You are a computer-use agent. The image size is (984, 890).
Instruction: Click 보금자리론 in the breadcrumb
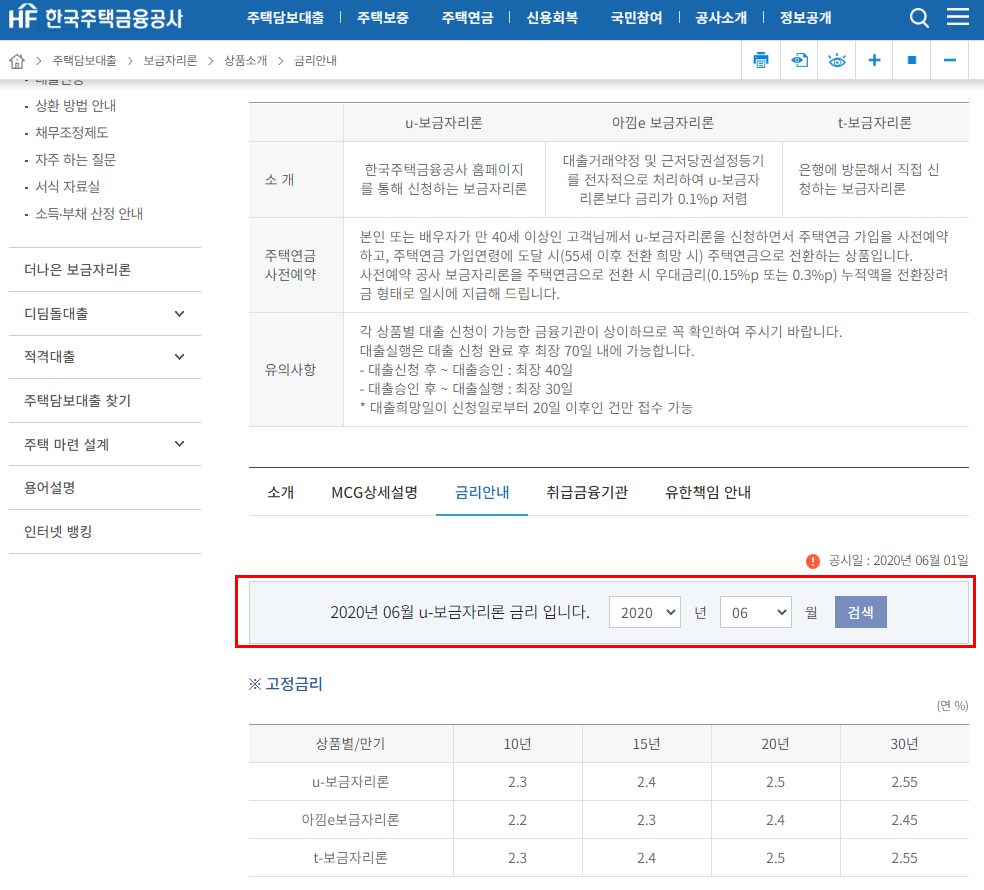click(x=170, y=61)
